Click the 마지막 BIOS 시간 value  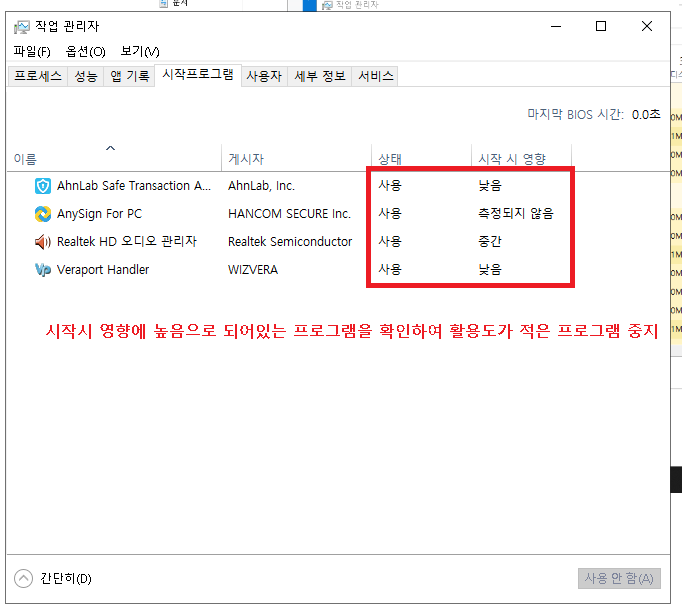pyautogui.click(x=646, y=115)
